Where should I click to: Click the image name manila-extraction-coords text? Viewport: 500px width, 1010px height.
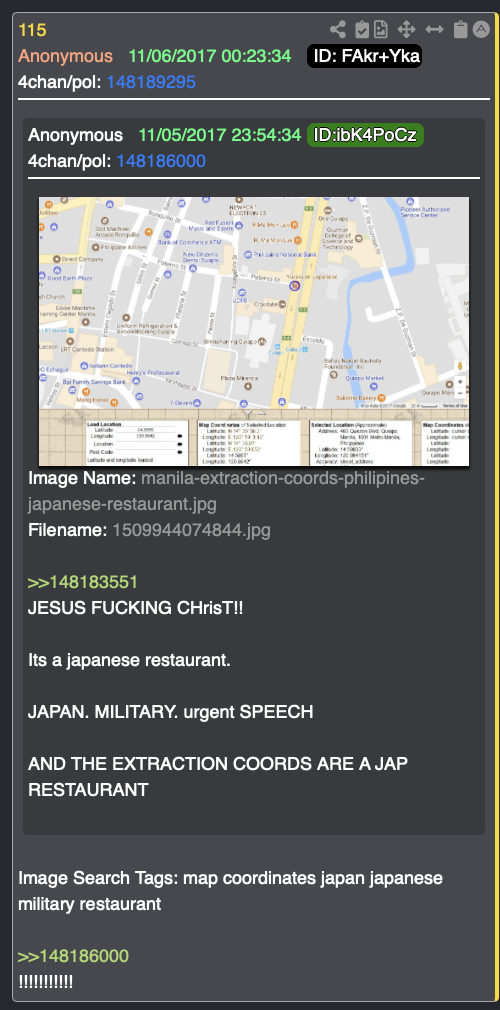click(x=227, y=491)
